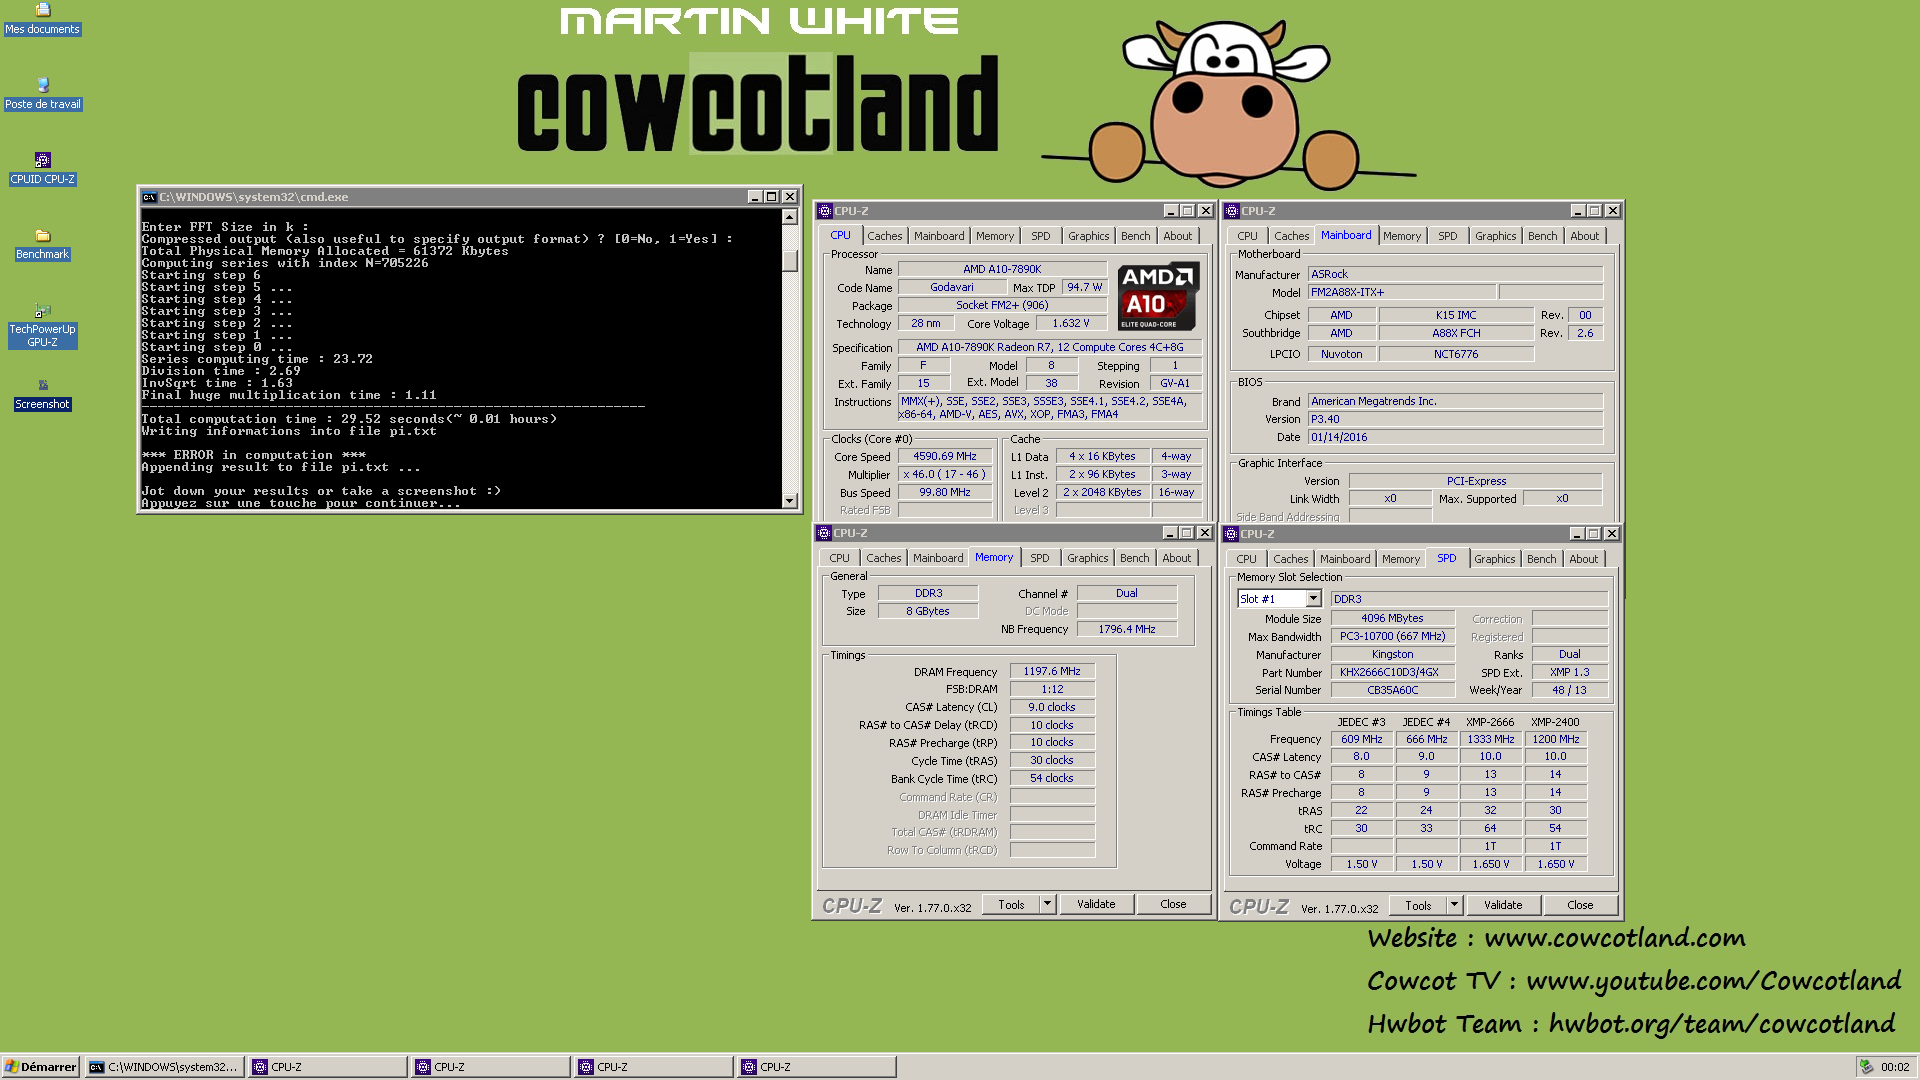Click the cmd window scrollbar thumb

[790, 260]
